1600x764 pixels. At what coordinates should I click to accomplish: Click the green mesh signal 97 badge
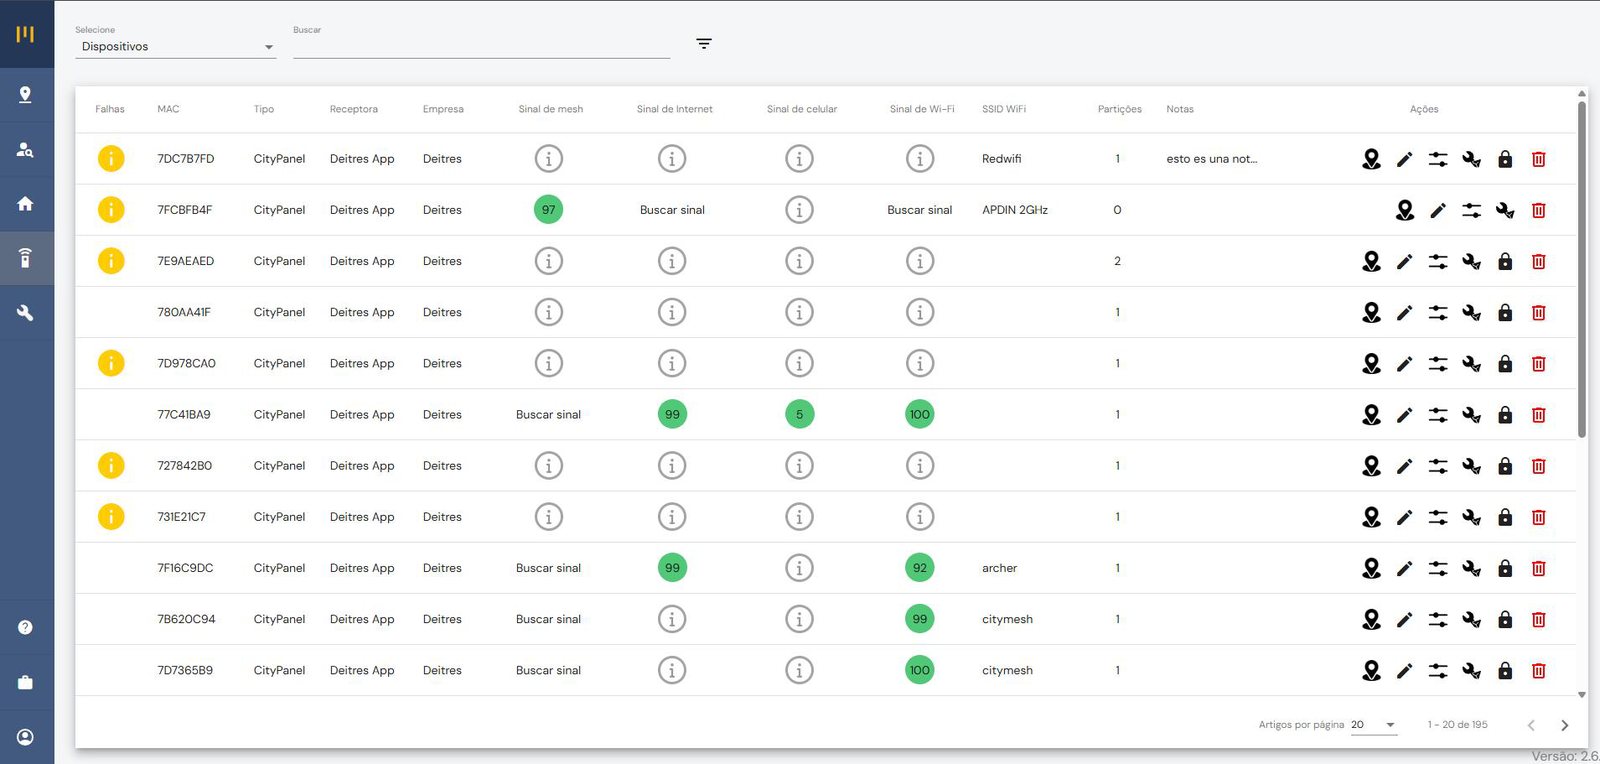click(x=548, y=210)
